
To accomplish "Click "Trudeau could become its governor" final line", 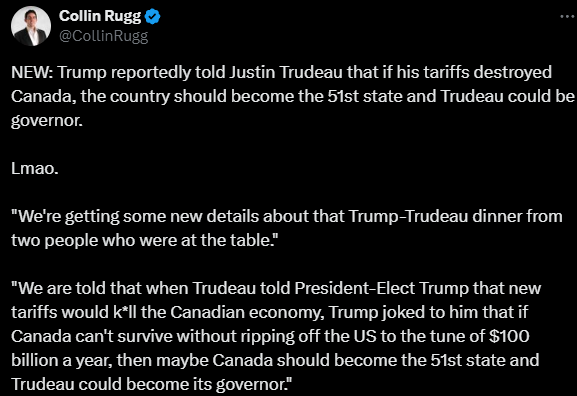I will [x=149, y=385].
